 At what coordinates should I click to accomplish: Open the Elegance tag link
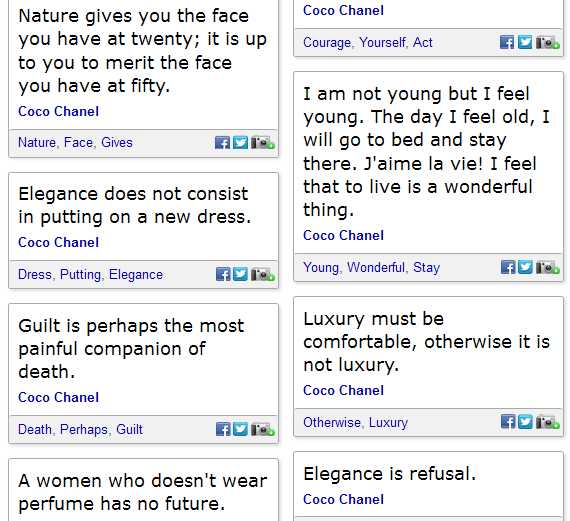click(136, 274)
